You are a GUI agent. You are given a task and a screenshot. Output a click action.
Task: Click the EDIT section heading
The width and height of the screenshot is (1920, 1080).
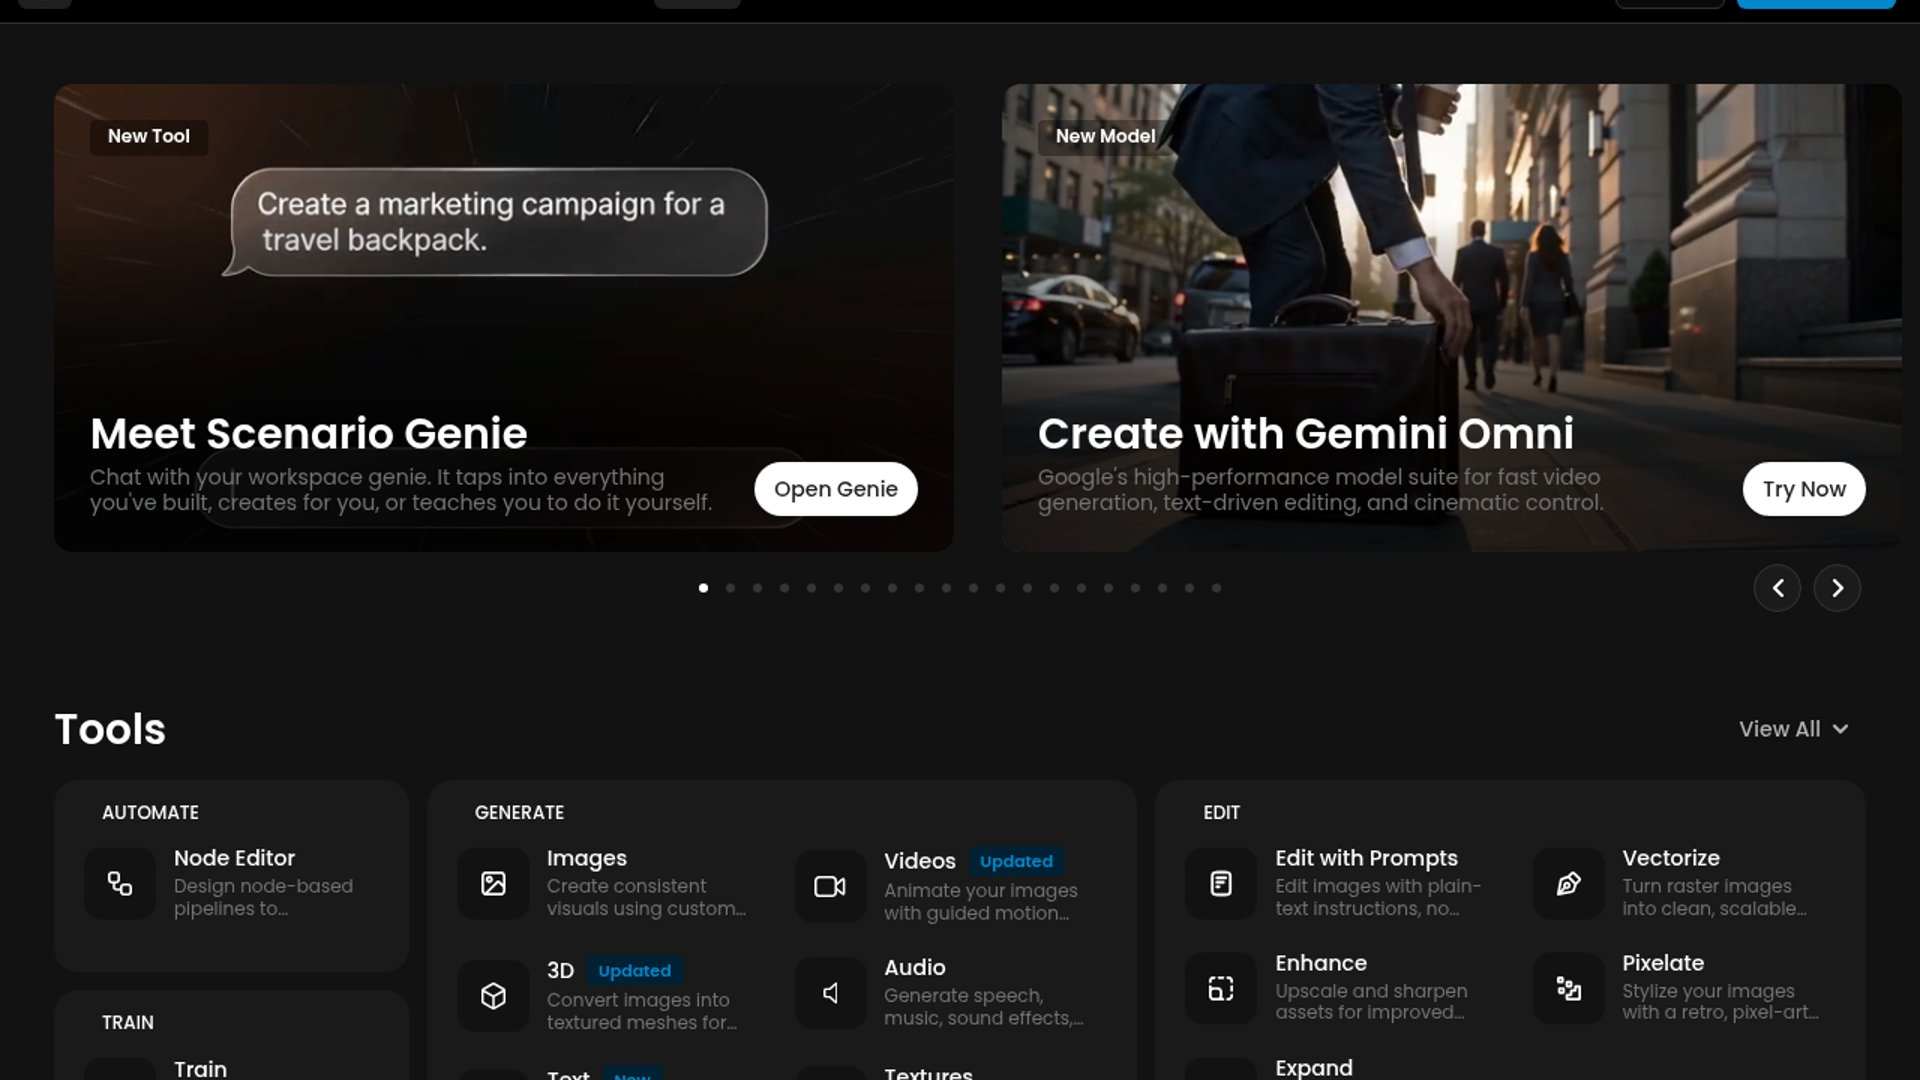pos(1221,813)
